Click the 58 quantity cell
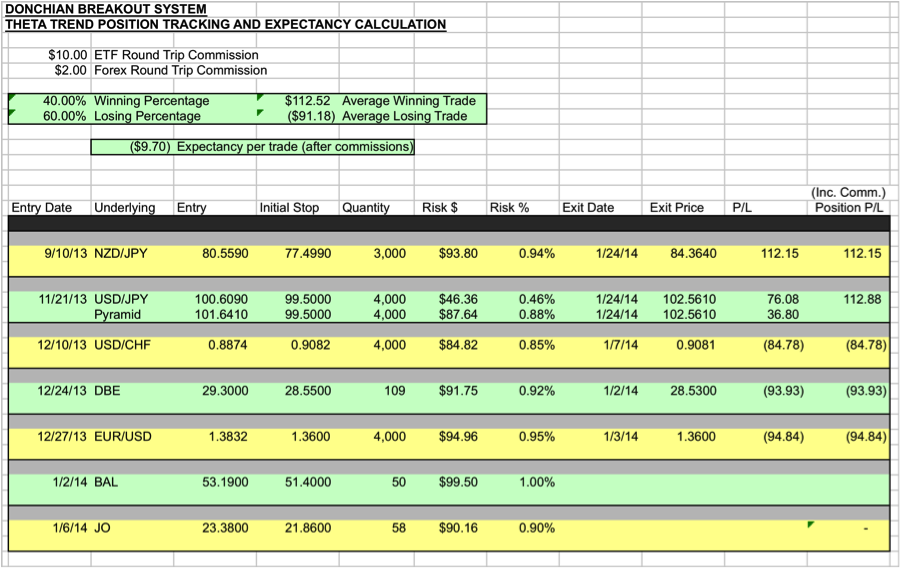901x568 pixels. [399, 528]
